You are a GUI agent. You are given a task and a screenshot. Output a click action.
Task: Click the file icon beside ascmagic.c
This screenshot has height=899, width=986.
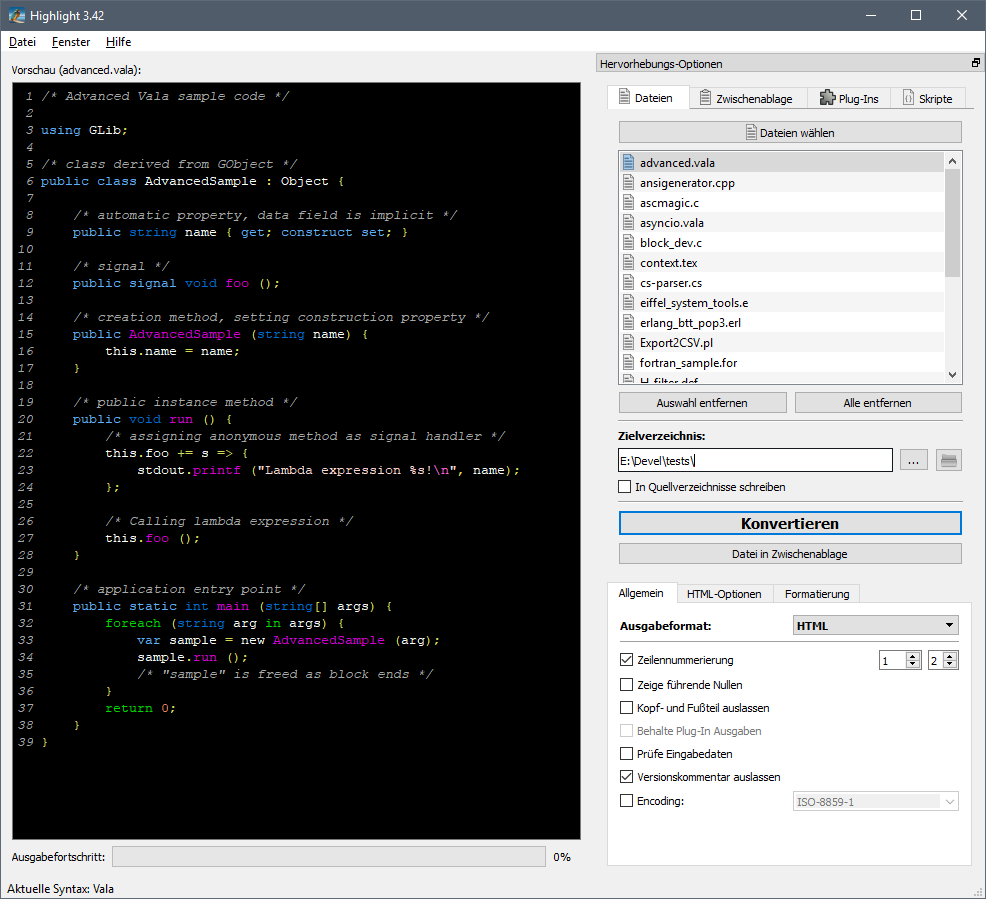(x=628, y=202)
